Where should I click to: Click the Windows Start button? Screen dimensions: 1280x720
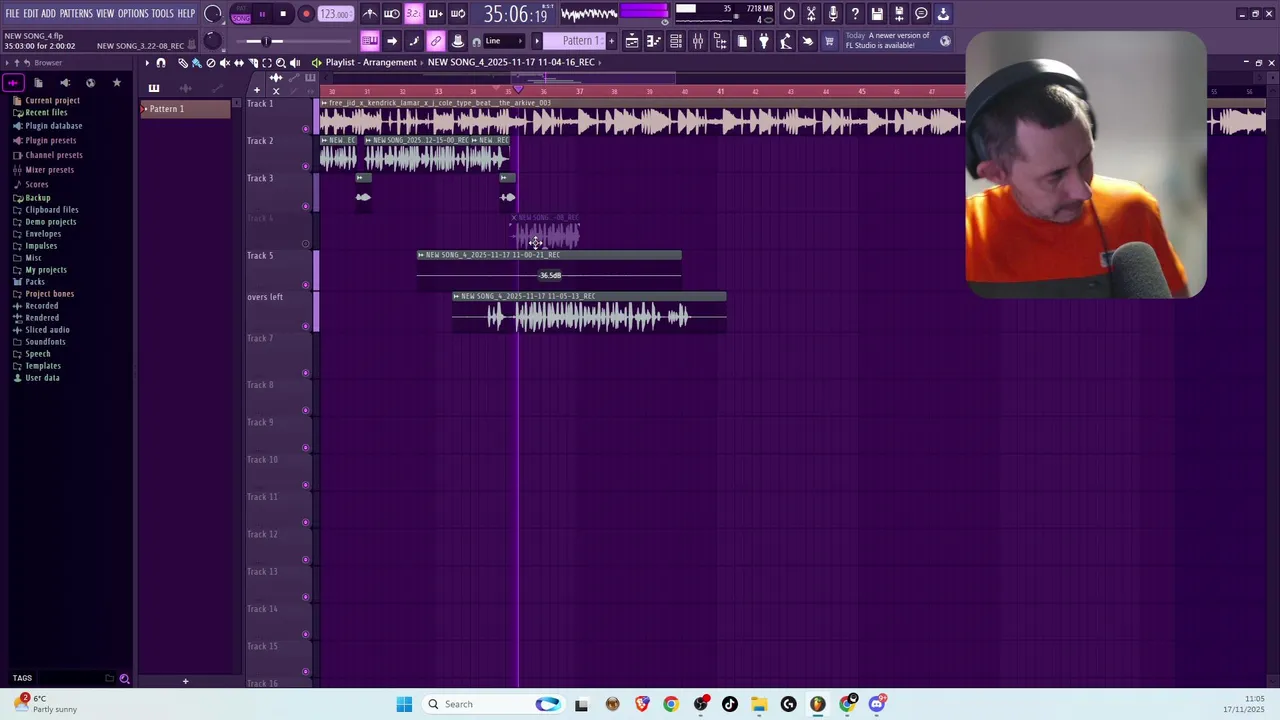404,704
